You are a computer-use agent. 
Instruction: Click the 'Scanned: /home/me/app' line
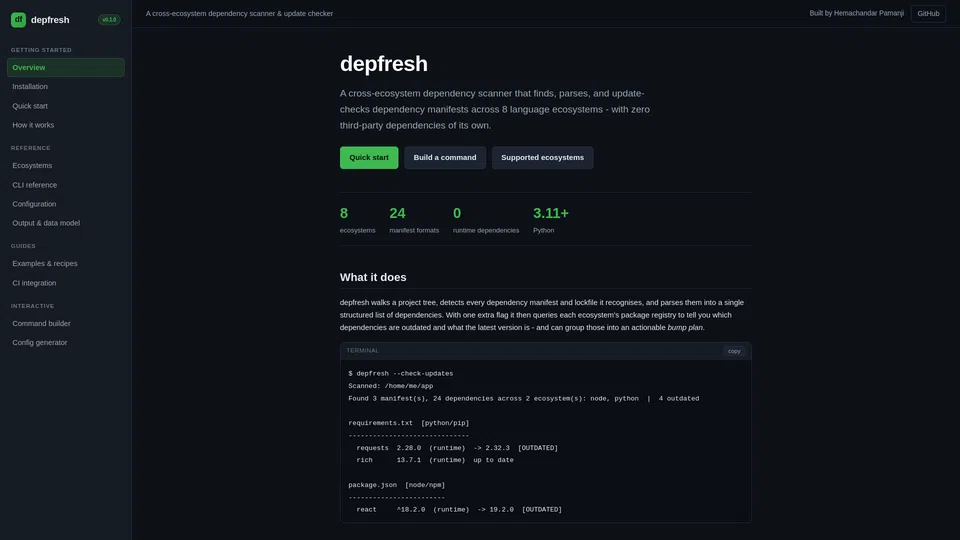click(391, 386)
